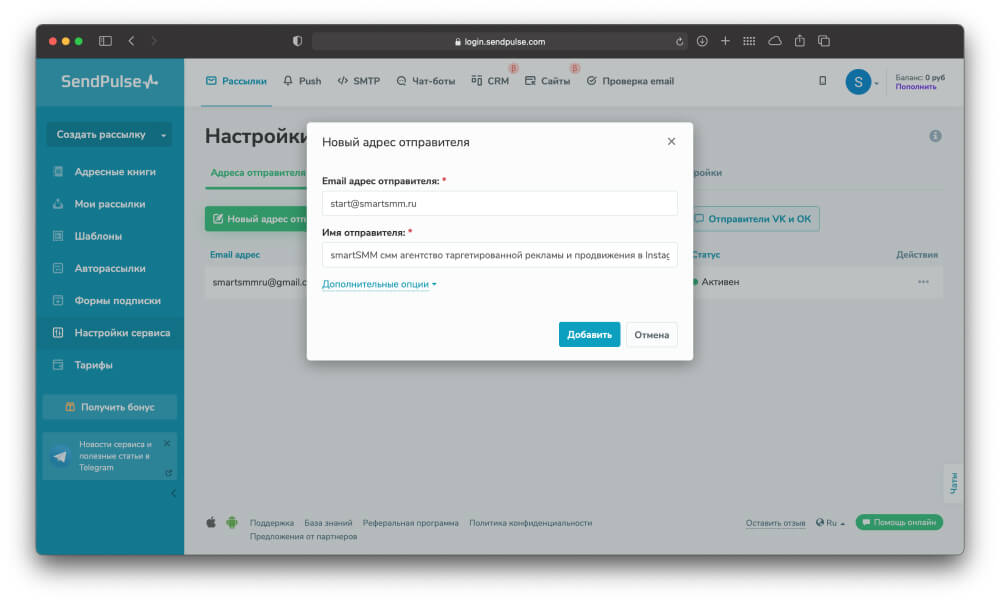This screenshot has width=1000, height=603.
Task: Open Проверка email tool
Action: point(630,81)
